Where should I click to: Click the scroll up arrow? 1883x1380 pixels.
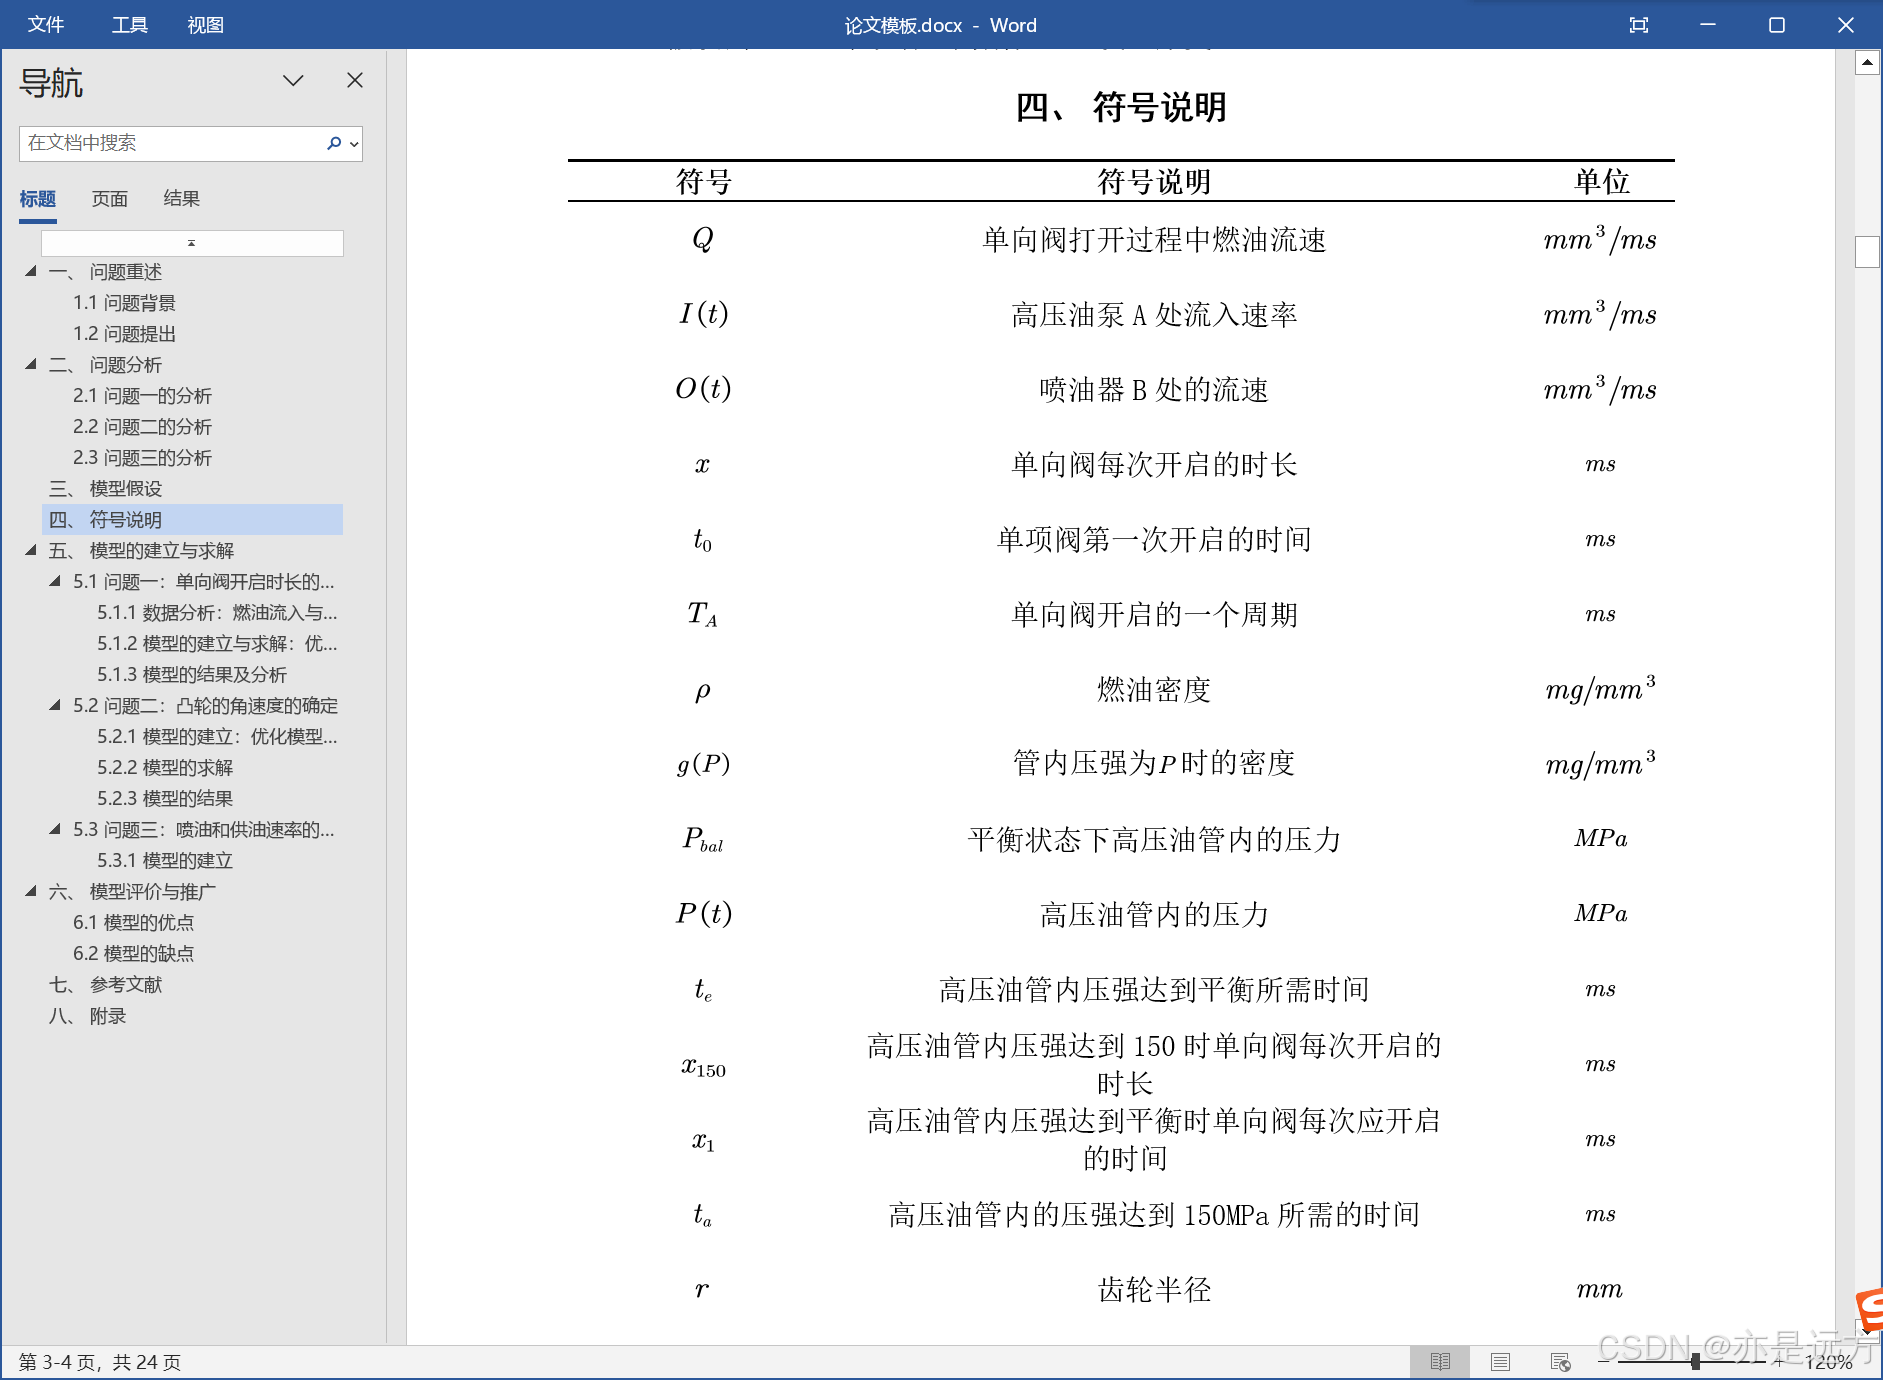tap(1867, 63)
